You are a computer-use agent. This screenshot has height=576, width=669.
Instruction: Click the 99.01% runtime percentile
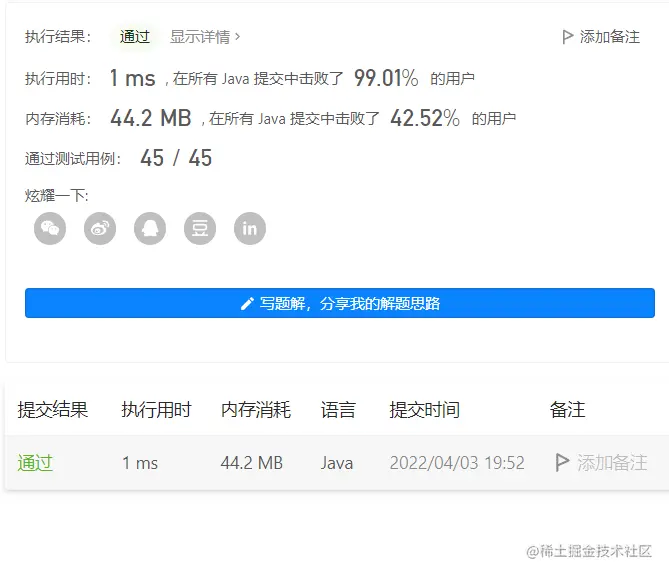[x=386, y=78]
